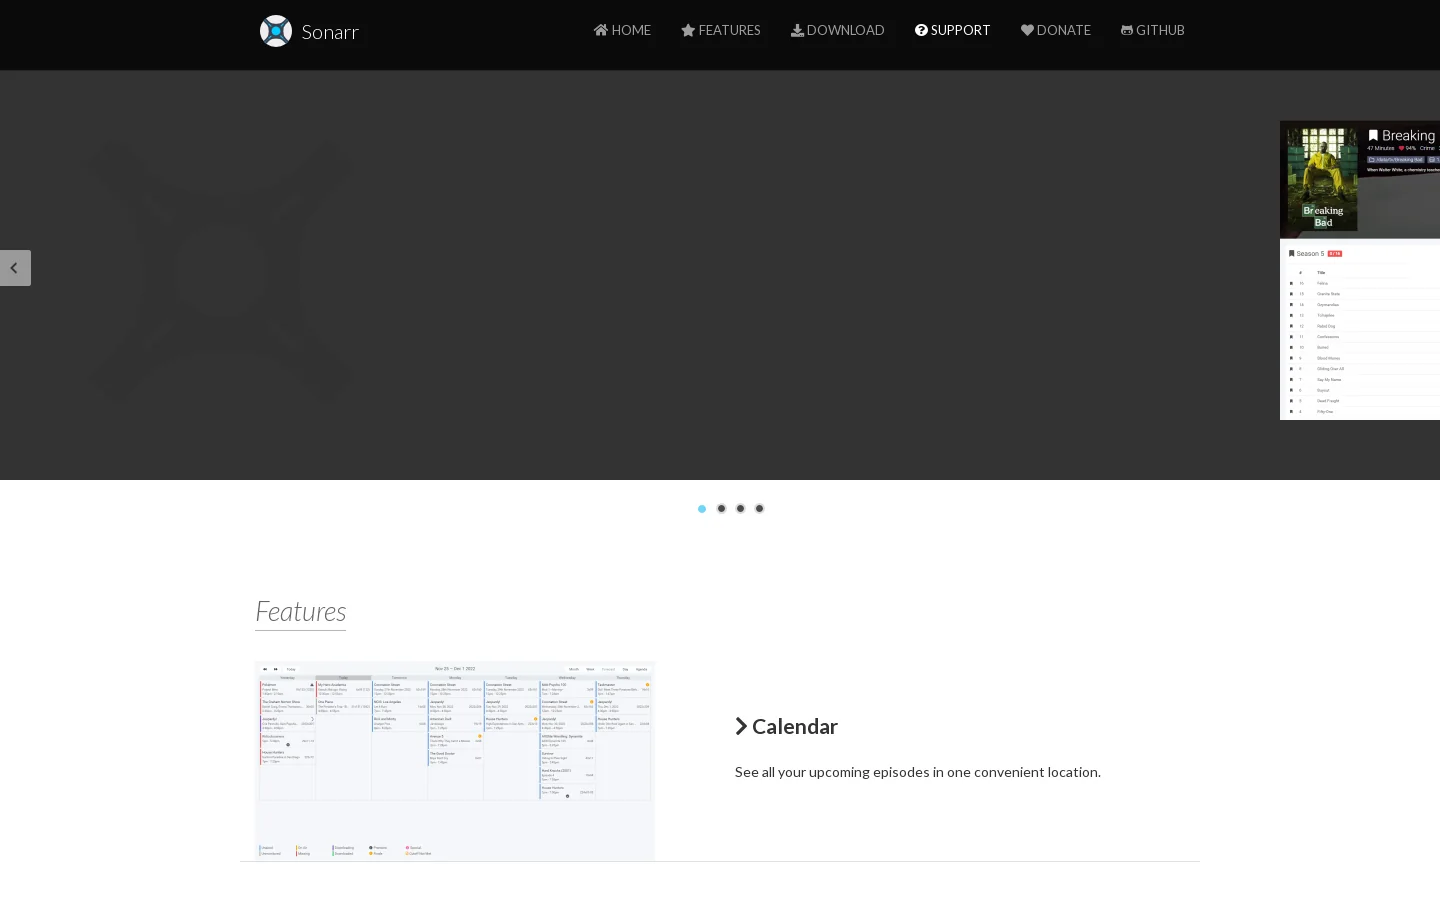The height and width of the screenshot is (900, 1440).
Task: Open the DOWNLOAD menu item
Action: tap(838, 30)
